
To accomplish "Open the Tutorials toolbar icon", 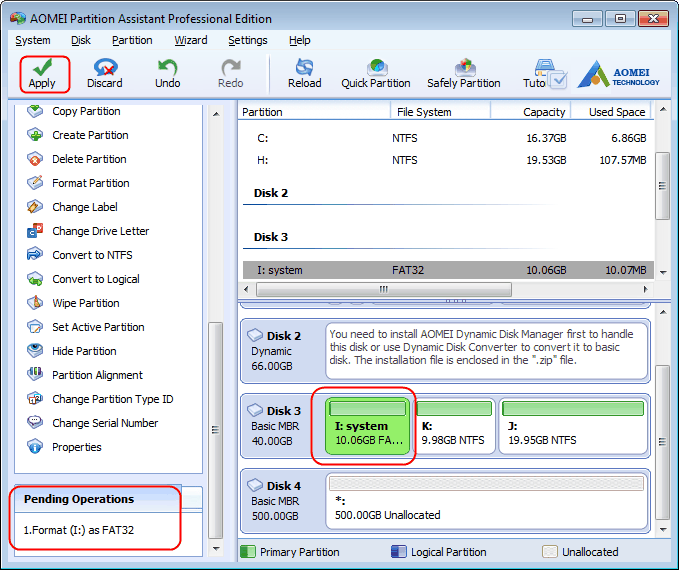I will click(x=544, y=74).
